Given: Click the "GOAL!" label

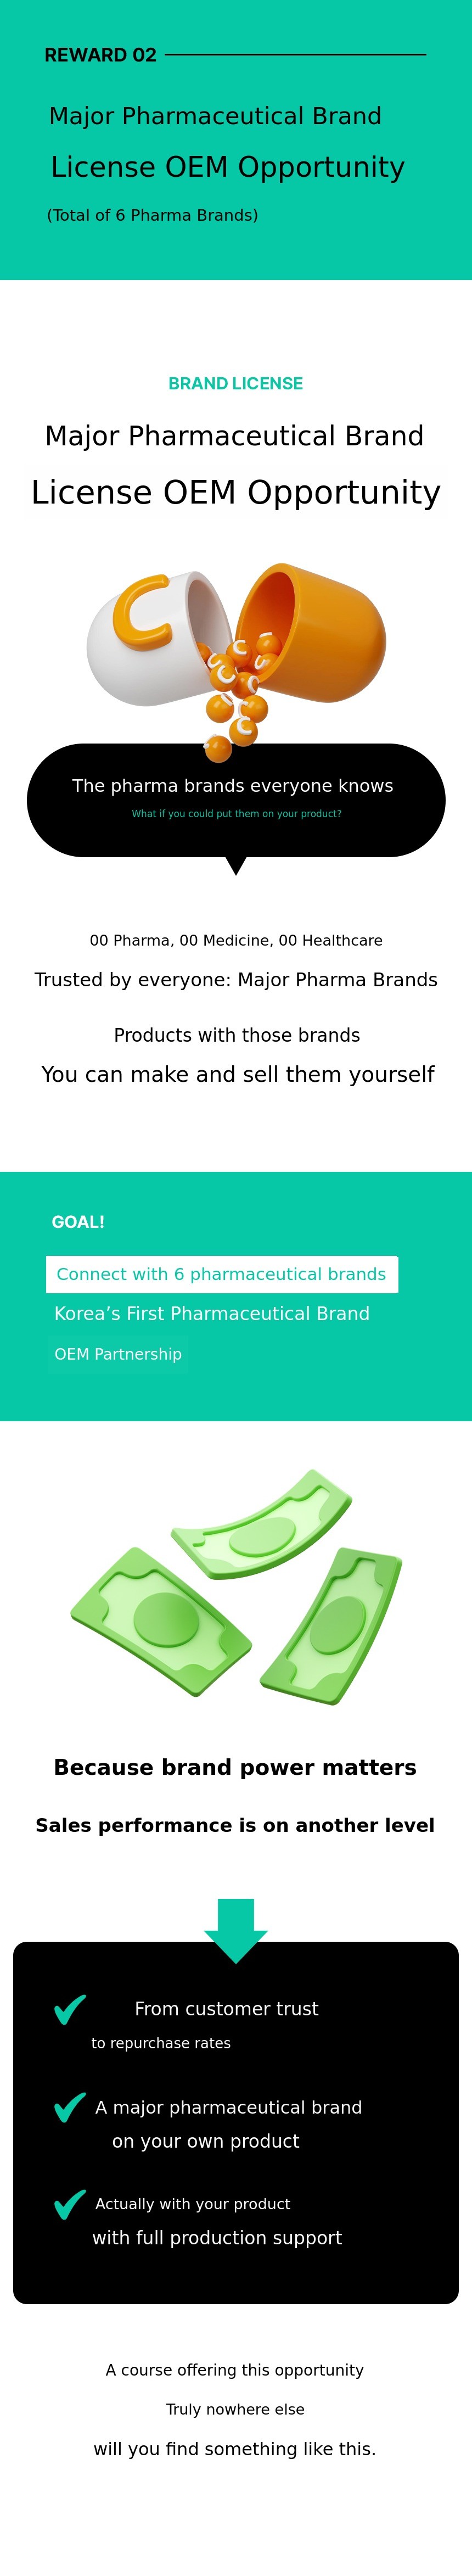Looking at the screenshot, I should [78, 1222].
